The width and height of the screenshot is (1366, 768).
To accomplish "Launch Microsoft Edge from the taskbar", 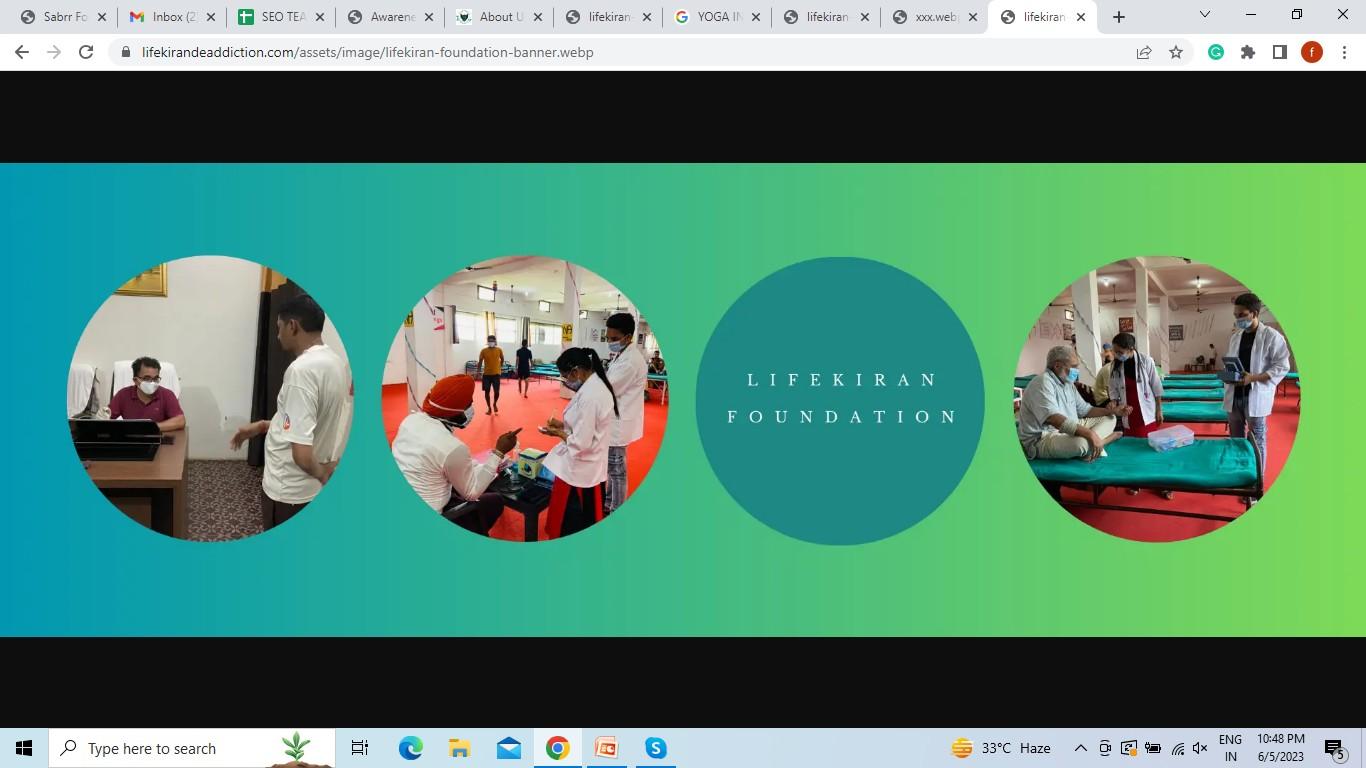I will coord(410,748).
